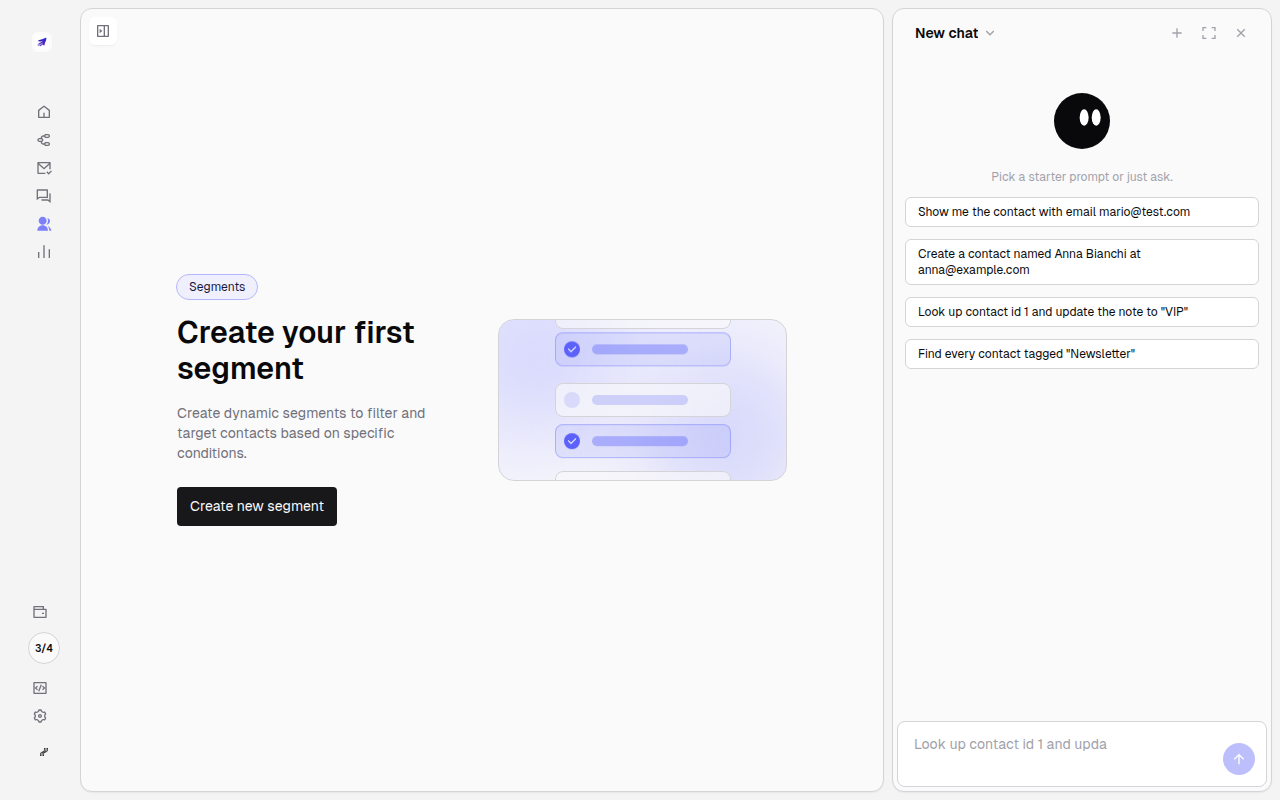
Task: Toggle the side panel layout icon
Action: (103, 31)
